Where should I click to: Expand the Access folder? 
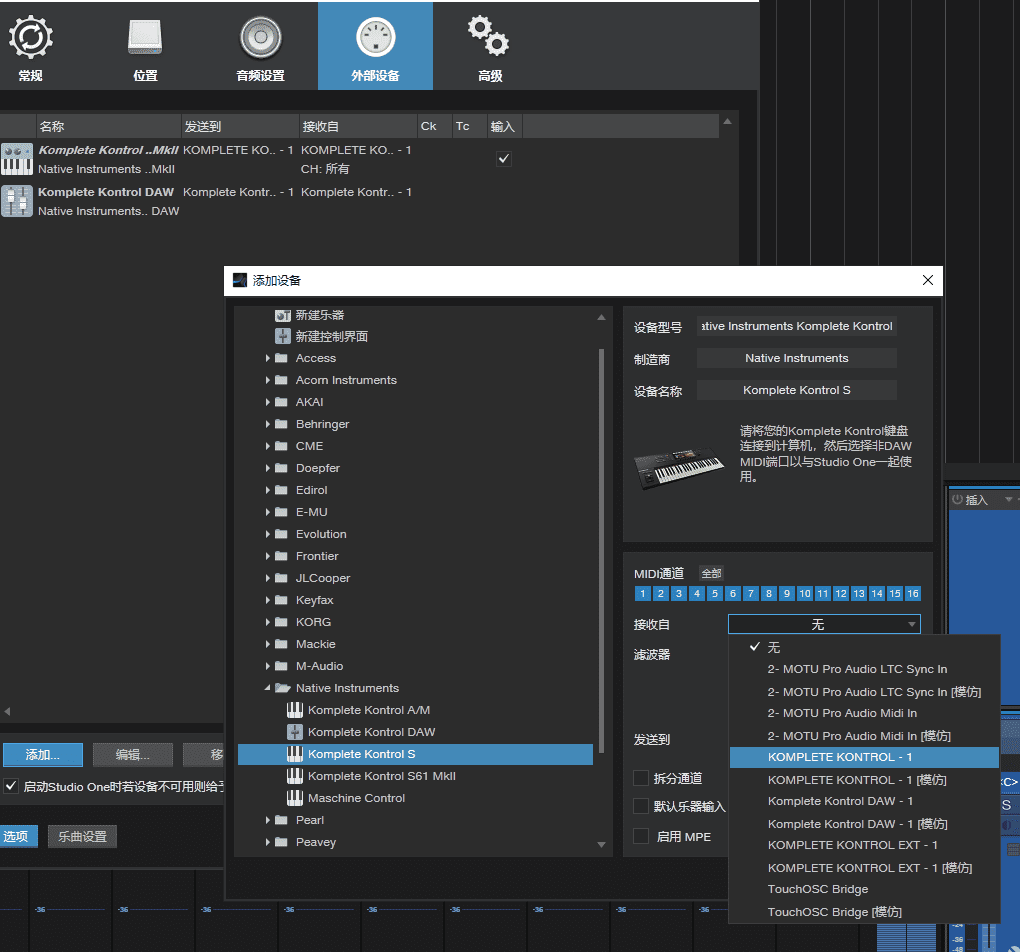267,358
